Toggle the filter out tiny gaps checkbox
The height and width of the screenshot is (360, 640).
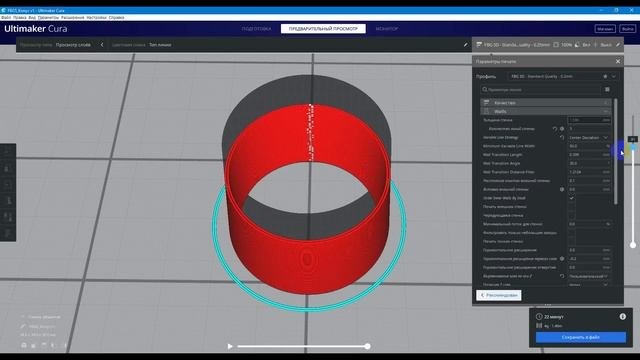coord(571,233)
